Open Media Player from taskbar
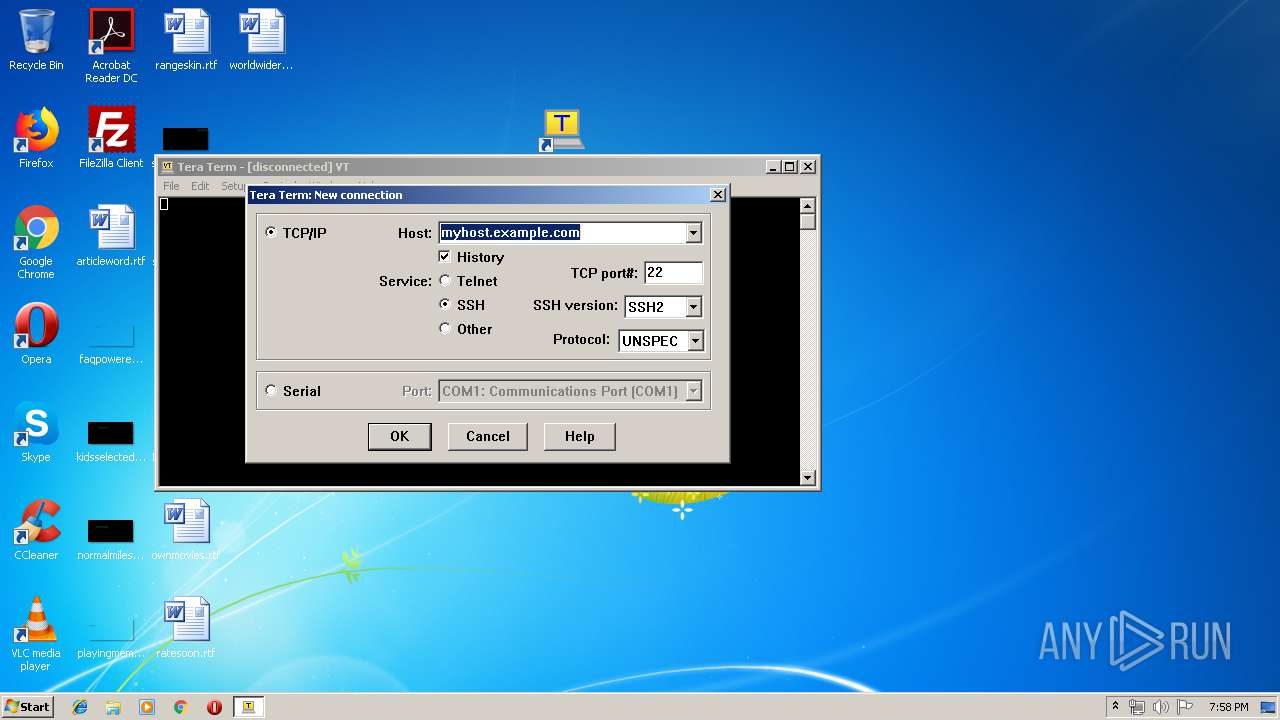 [147, 707]
